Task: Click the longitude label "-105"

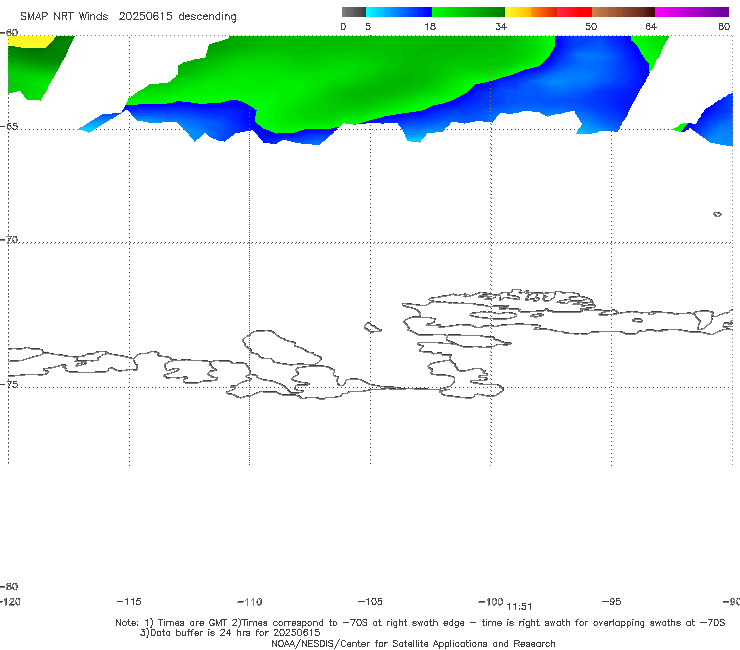Action: [370, 602]
